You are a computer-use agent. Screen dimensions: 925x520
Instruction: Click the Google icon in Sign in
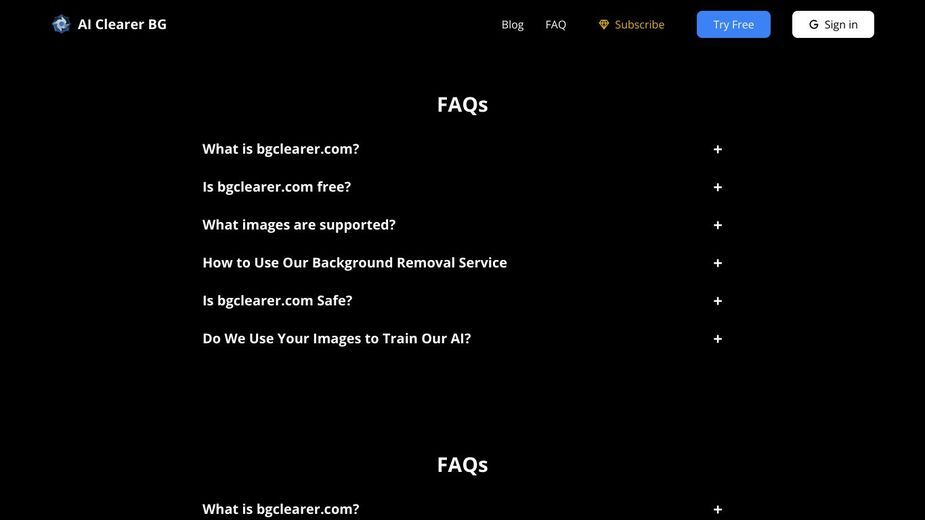[814, 24]
